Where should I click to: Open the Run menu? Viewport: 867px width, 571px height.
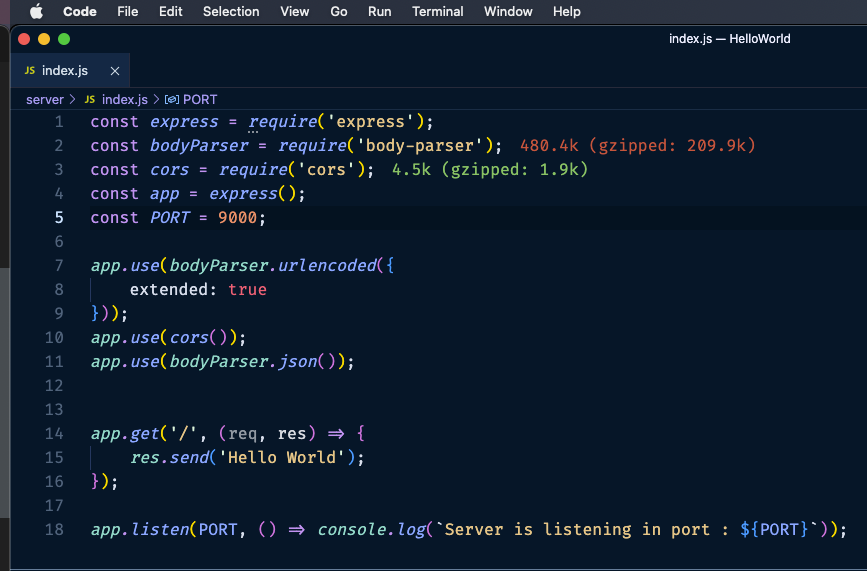click(380, 12)
